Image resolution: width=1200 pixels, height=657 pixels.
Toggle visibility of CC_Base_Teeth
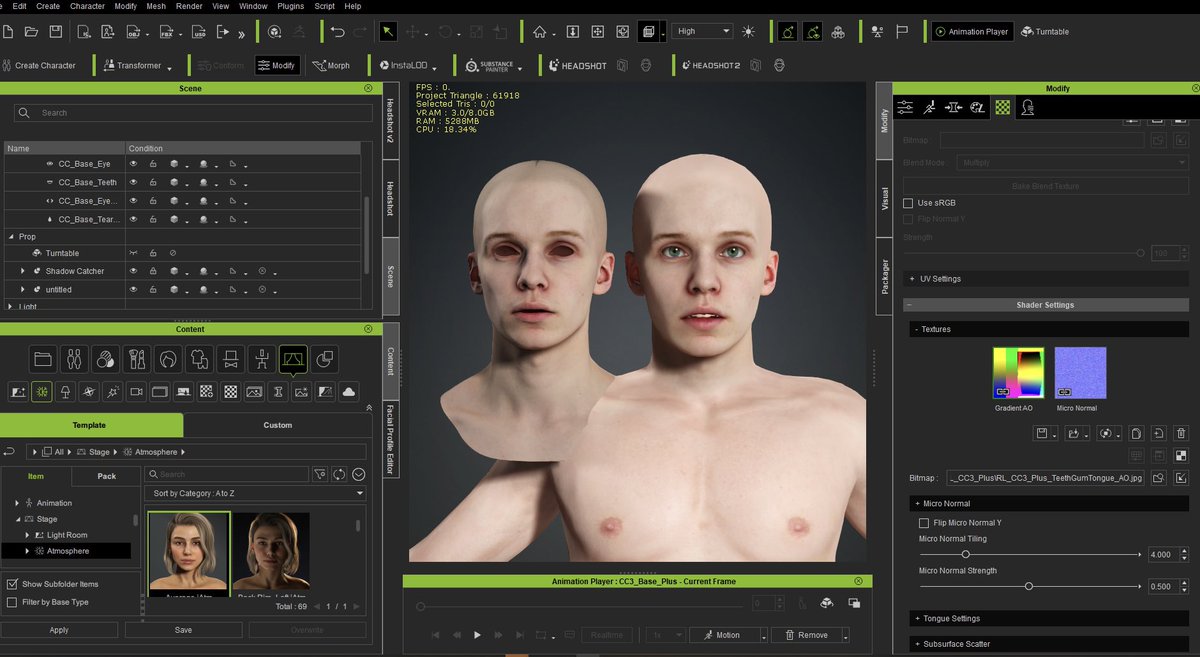pyautogui.click(x=133, y=182)
